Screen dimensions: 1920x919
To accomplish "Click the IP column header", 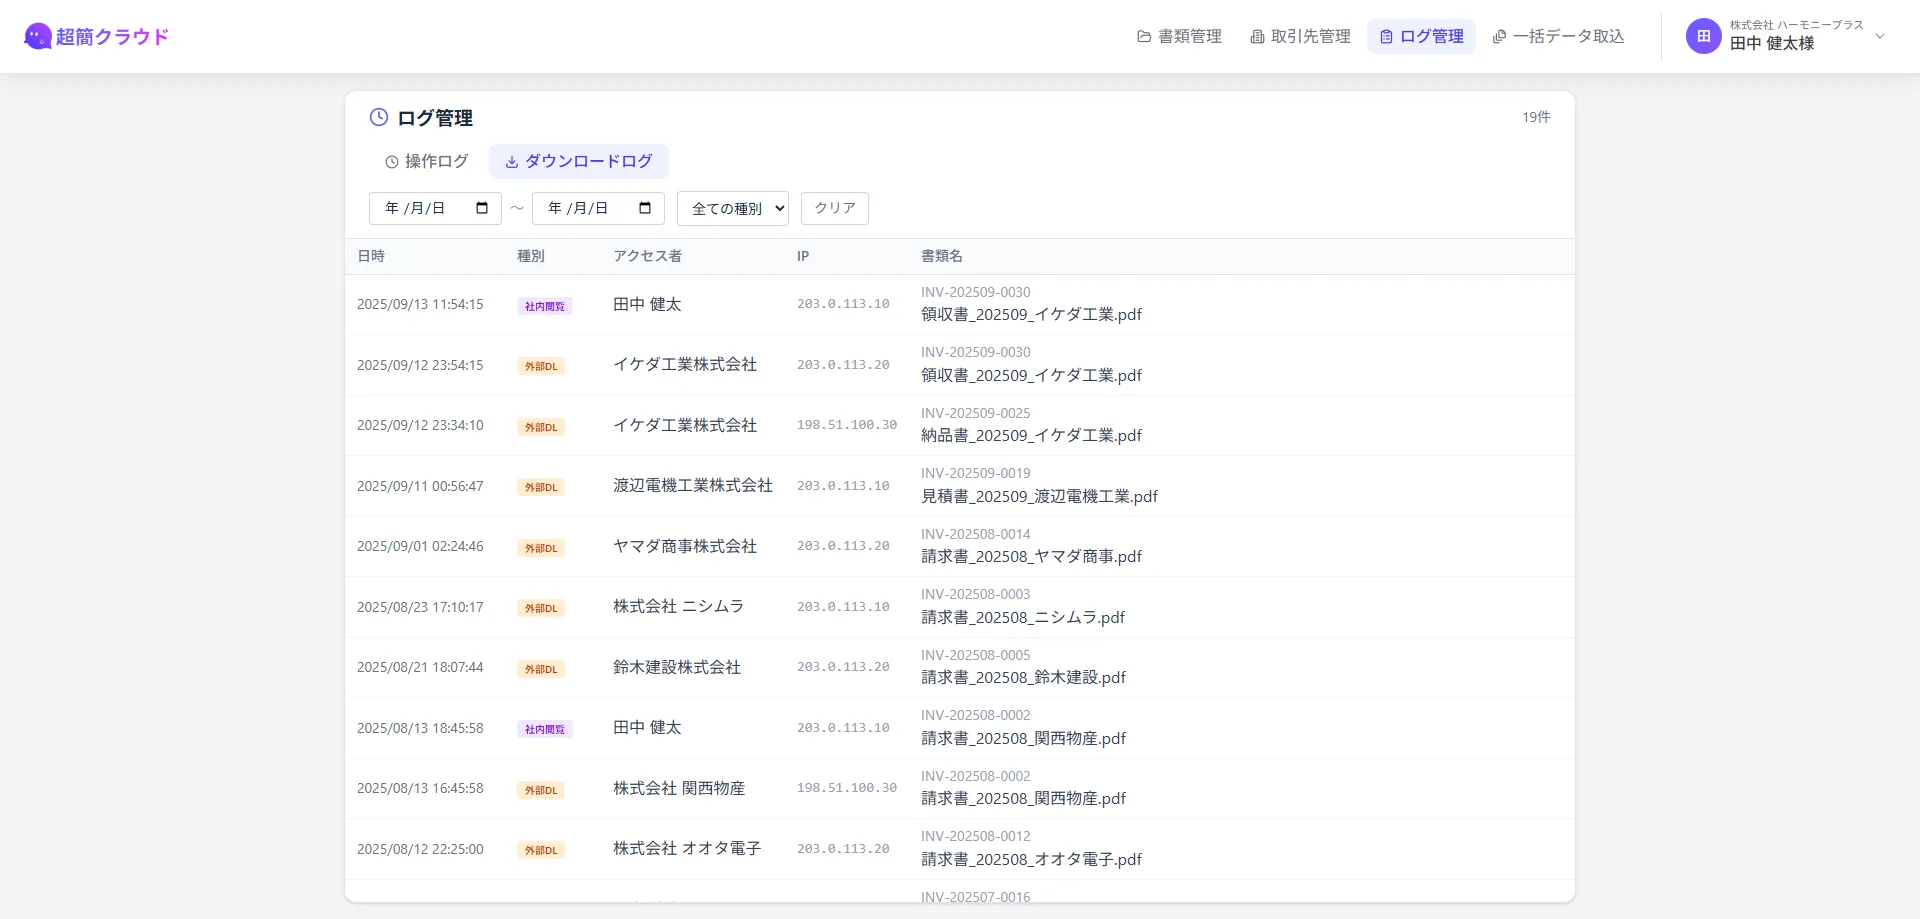I will coord(803,256).
